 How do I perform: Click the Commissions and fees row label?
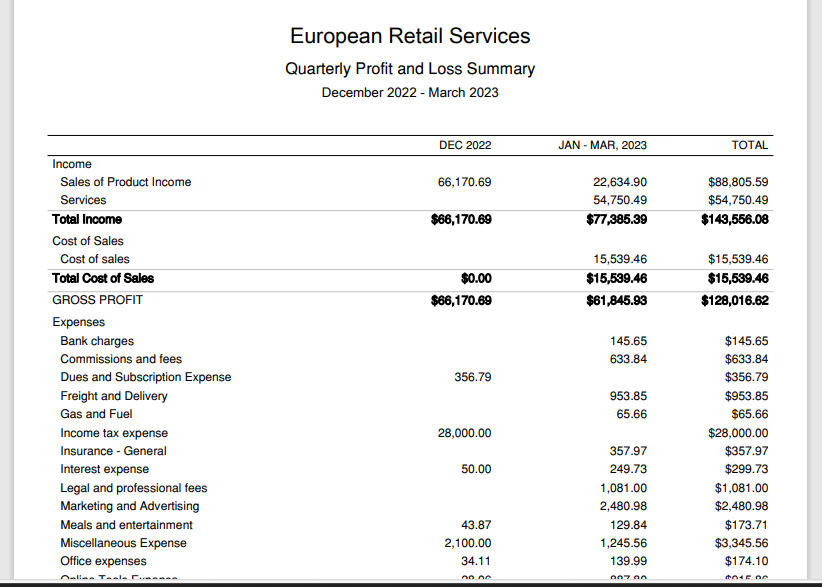[x=121, y=359]
